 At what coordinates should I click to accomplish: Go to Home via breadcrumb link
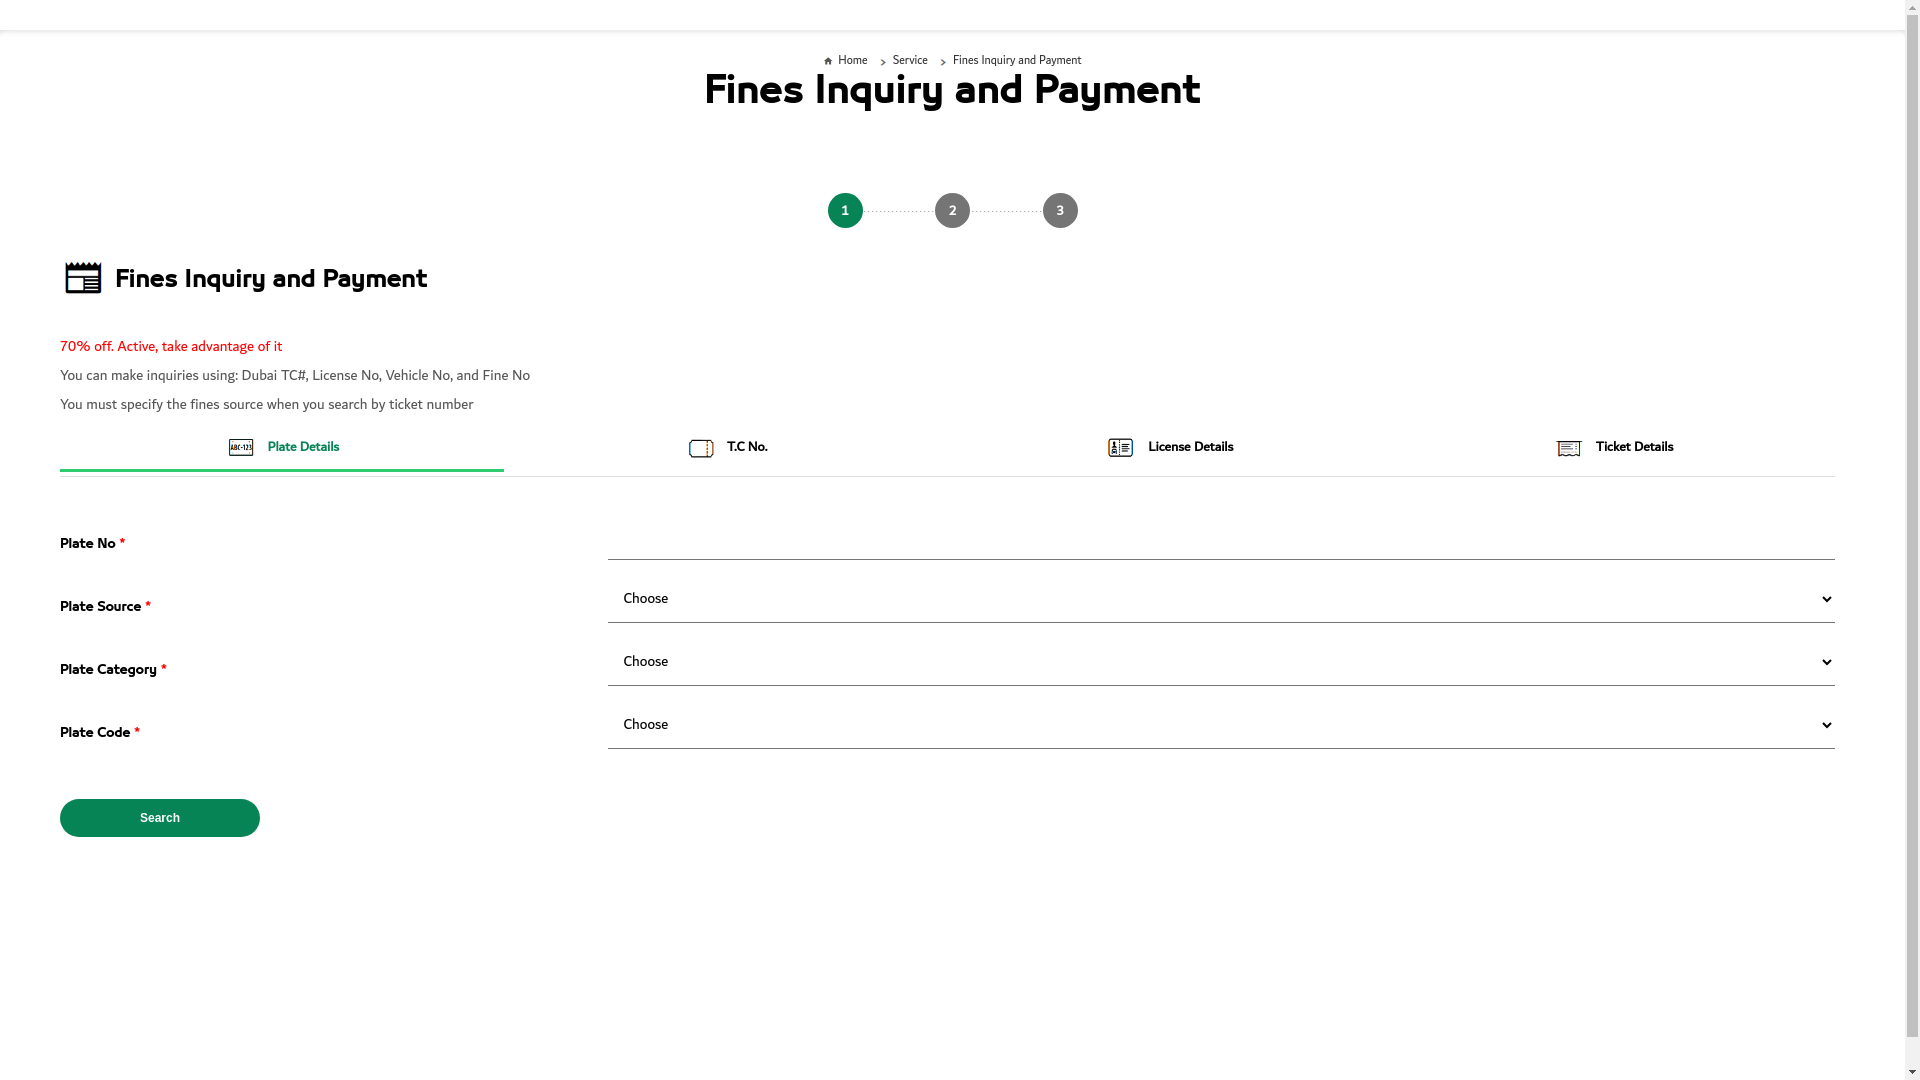tap(852, 61)
